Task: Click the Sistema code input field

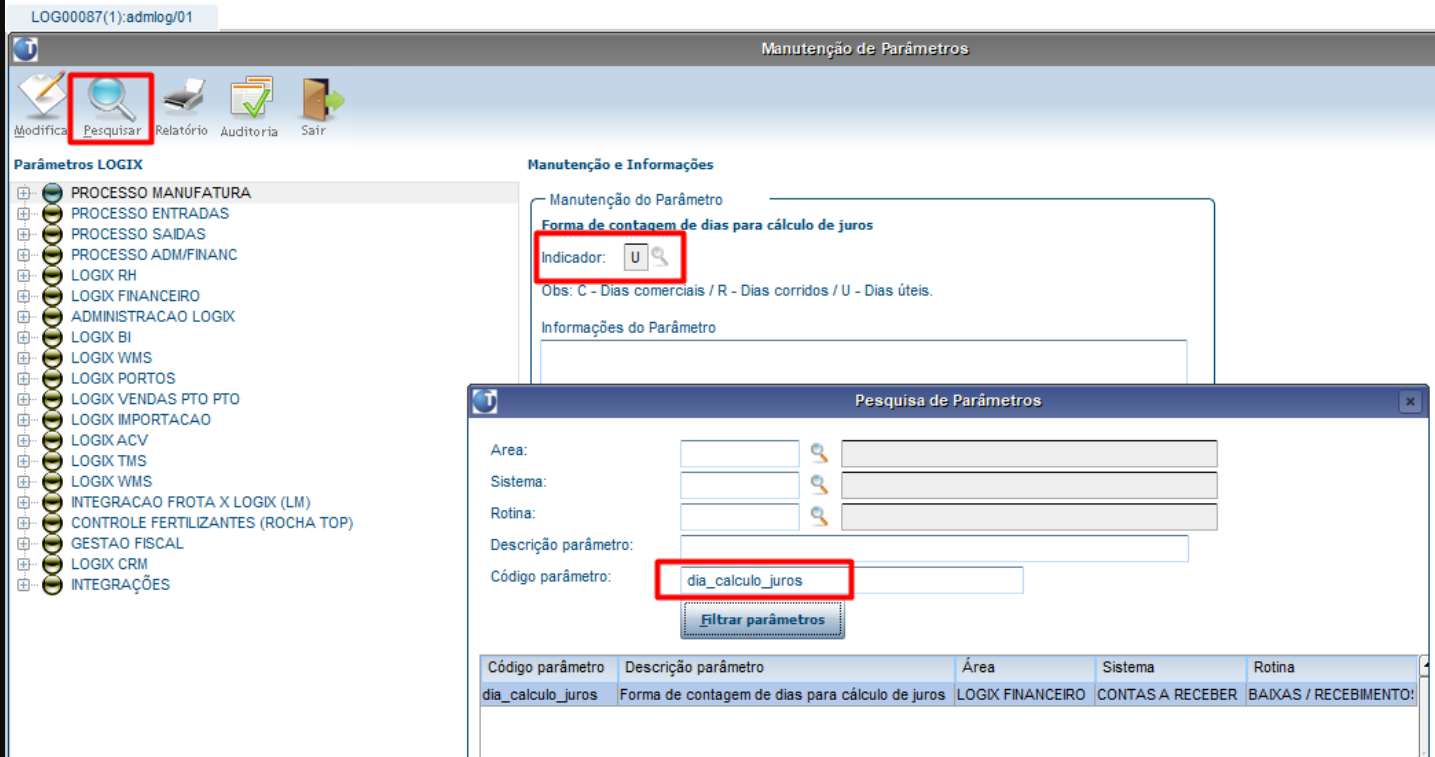Action: click(x=740, y=485)
